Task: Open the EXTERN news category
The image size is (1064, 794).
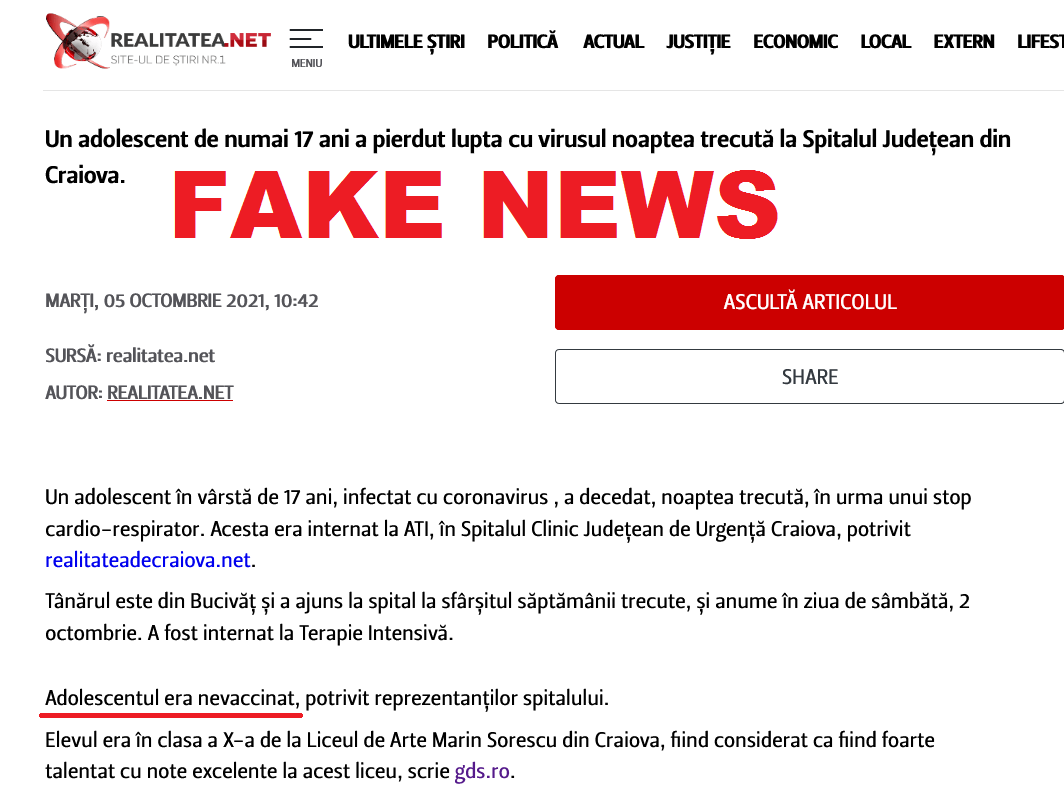Action: coord(964,41)
